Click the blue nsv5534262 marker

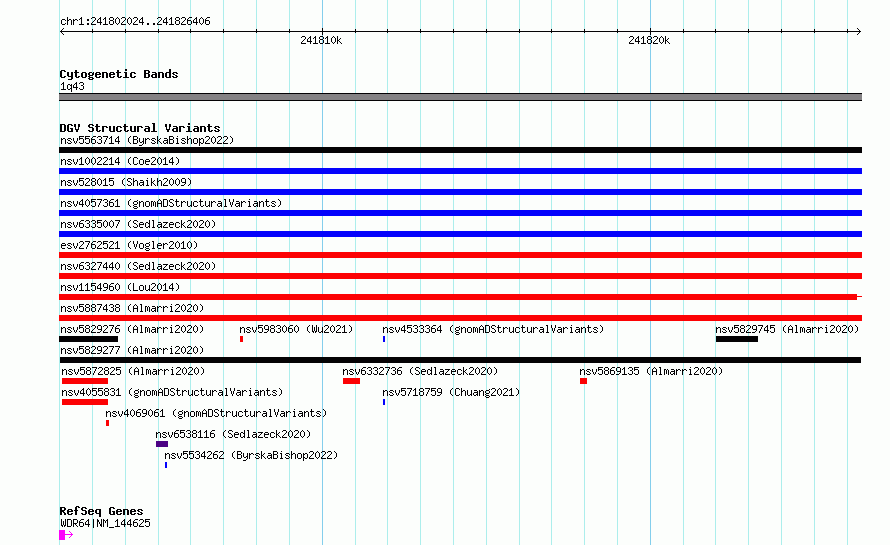(x=166, y=465)
